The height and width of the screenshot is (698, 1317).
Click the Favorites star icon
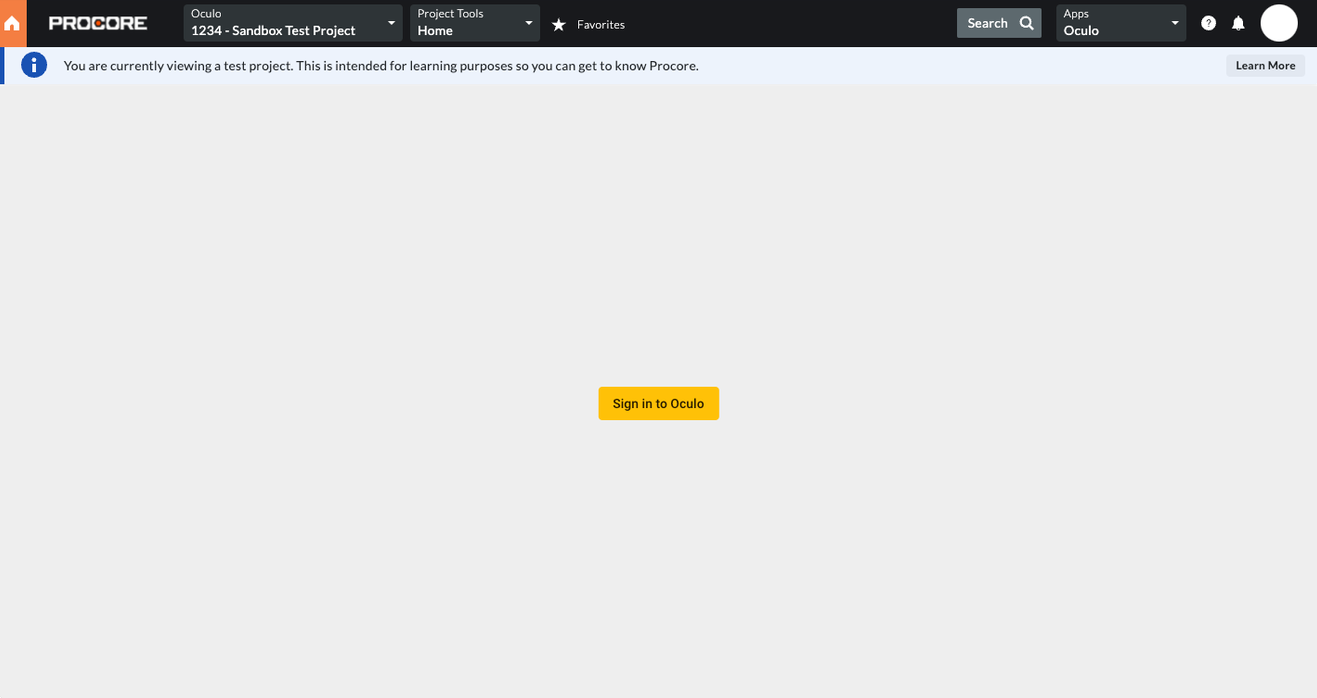[x=558, y=24]
